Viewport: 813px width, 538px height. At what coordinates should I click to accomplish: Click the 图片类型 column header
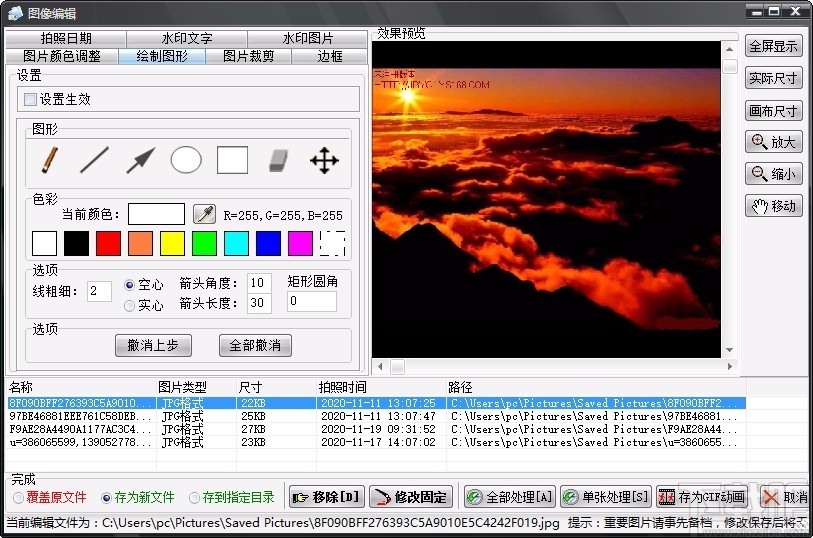[197, 387]
